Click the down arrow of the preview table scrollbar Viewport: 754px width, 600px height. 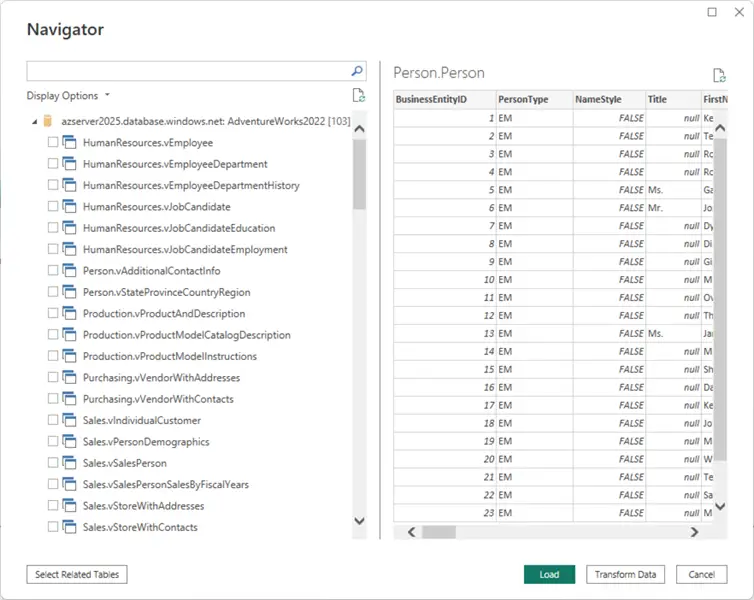720,506
